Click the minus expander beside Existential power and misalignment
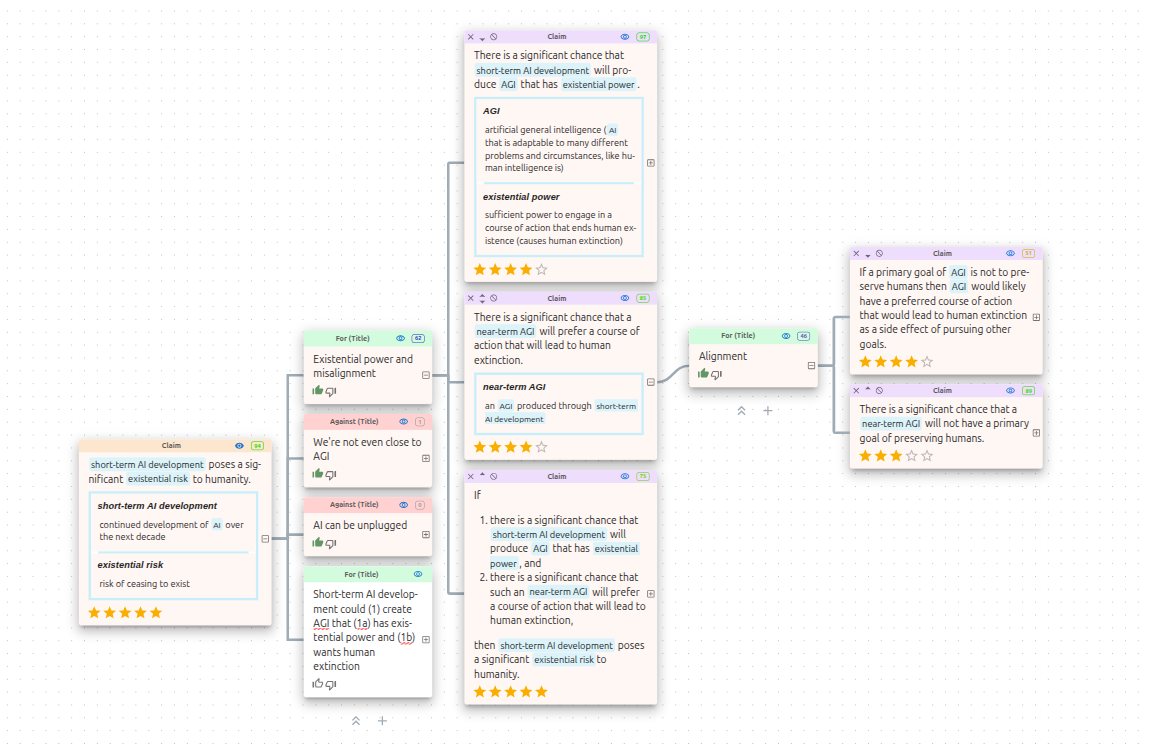This screenshot has height=753, width=1150. pos(424,375)
